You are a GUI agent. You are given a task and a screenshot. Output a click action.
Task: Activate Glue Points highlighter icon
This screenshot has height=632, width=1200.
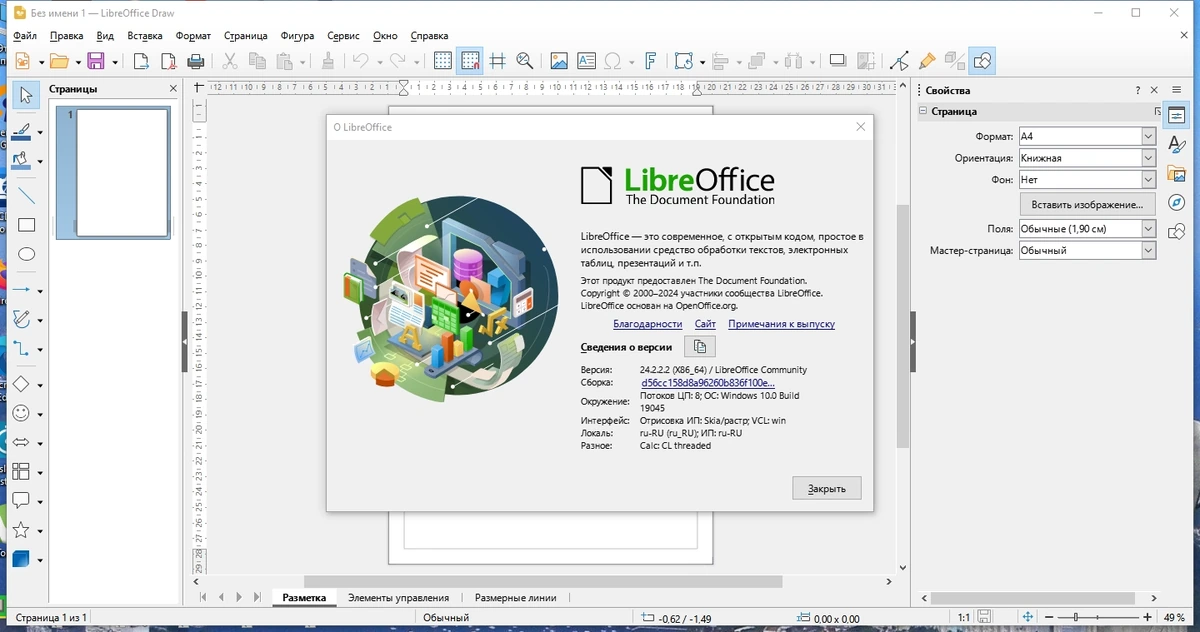click(927, 61)
